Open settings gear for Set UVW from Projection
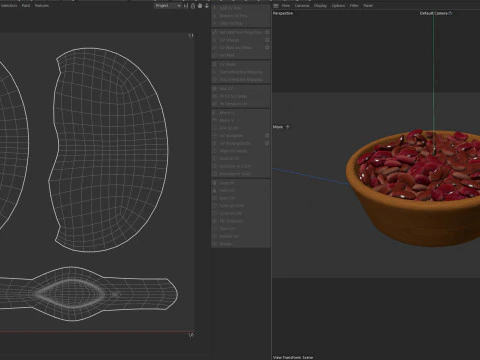The width and height of the screenshot is (480, 360). point(267,32)
